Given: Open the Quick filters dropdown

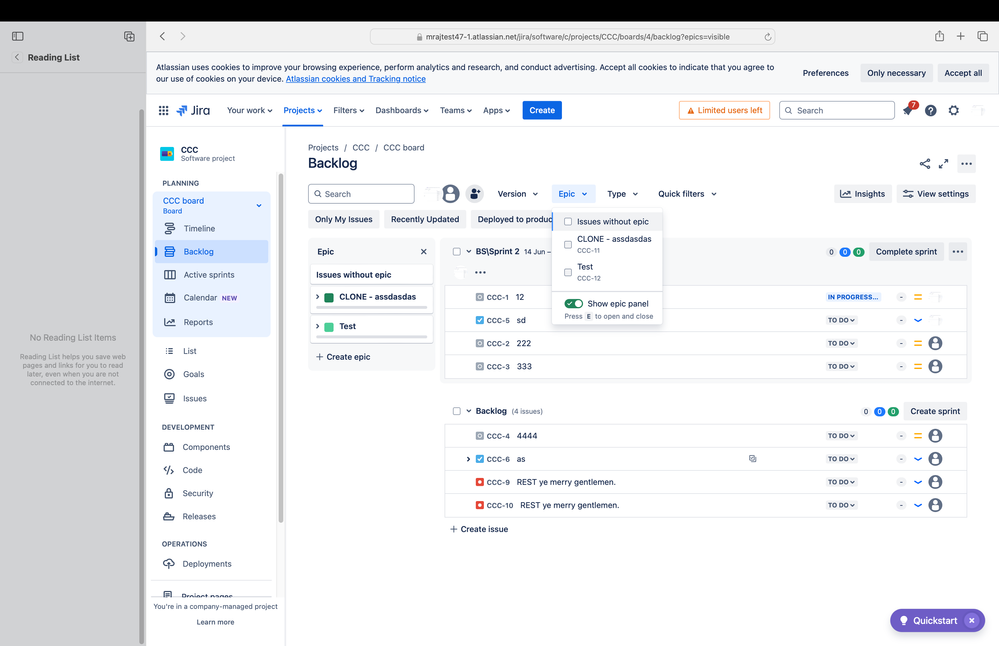Looking at the screenshot, I should click(x=687, y=194).
